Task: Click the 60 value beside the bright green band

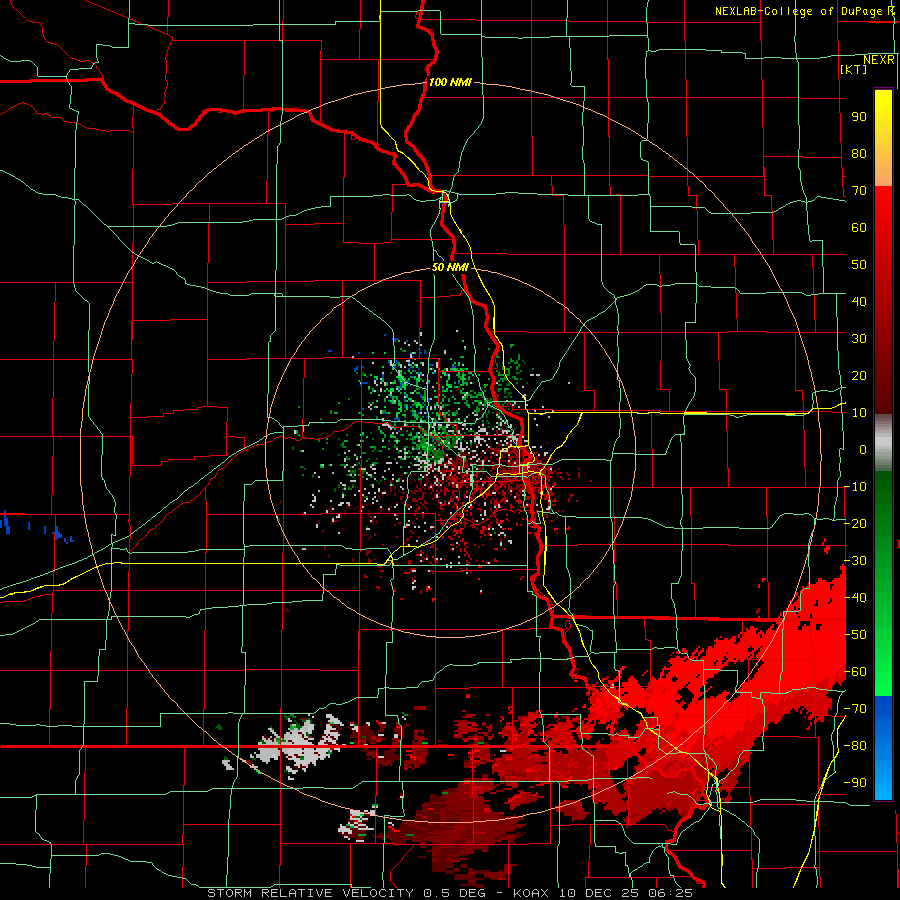Action: pos(855,672)
